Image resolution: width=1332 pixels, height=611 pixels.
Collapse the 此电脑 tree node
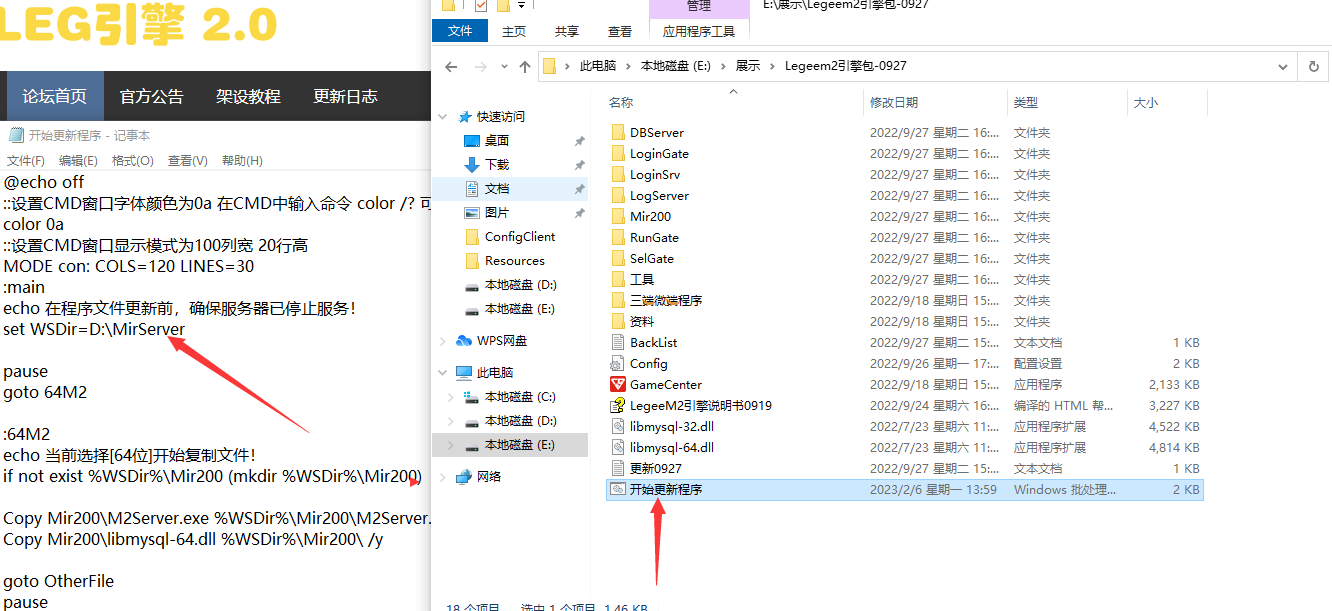(x=444, y=373)
